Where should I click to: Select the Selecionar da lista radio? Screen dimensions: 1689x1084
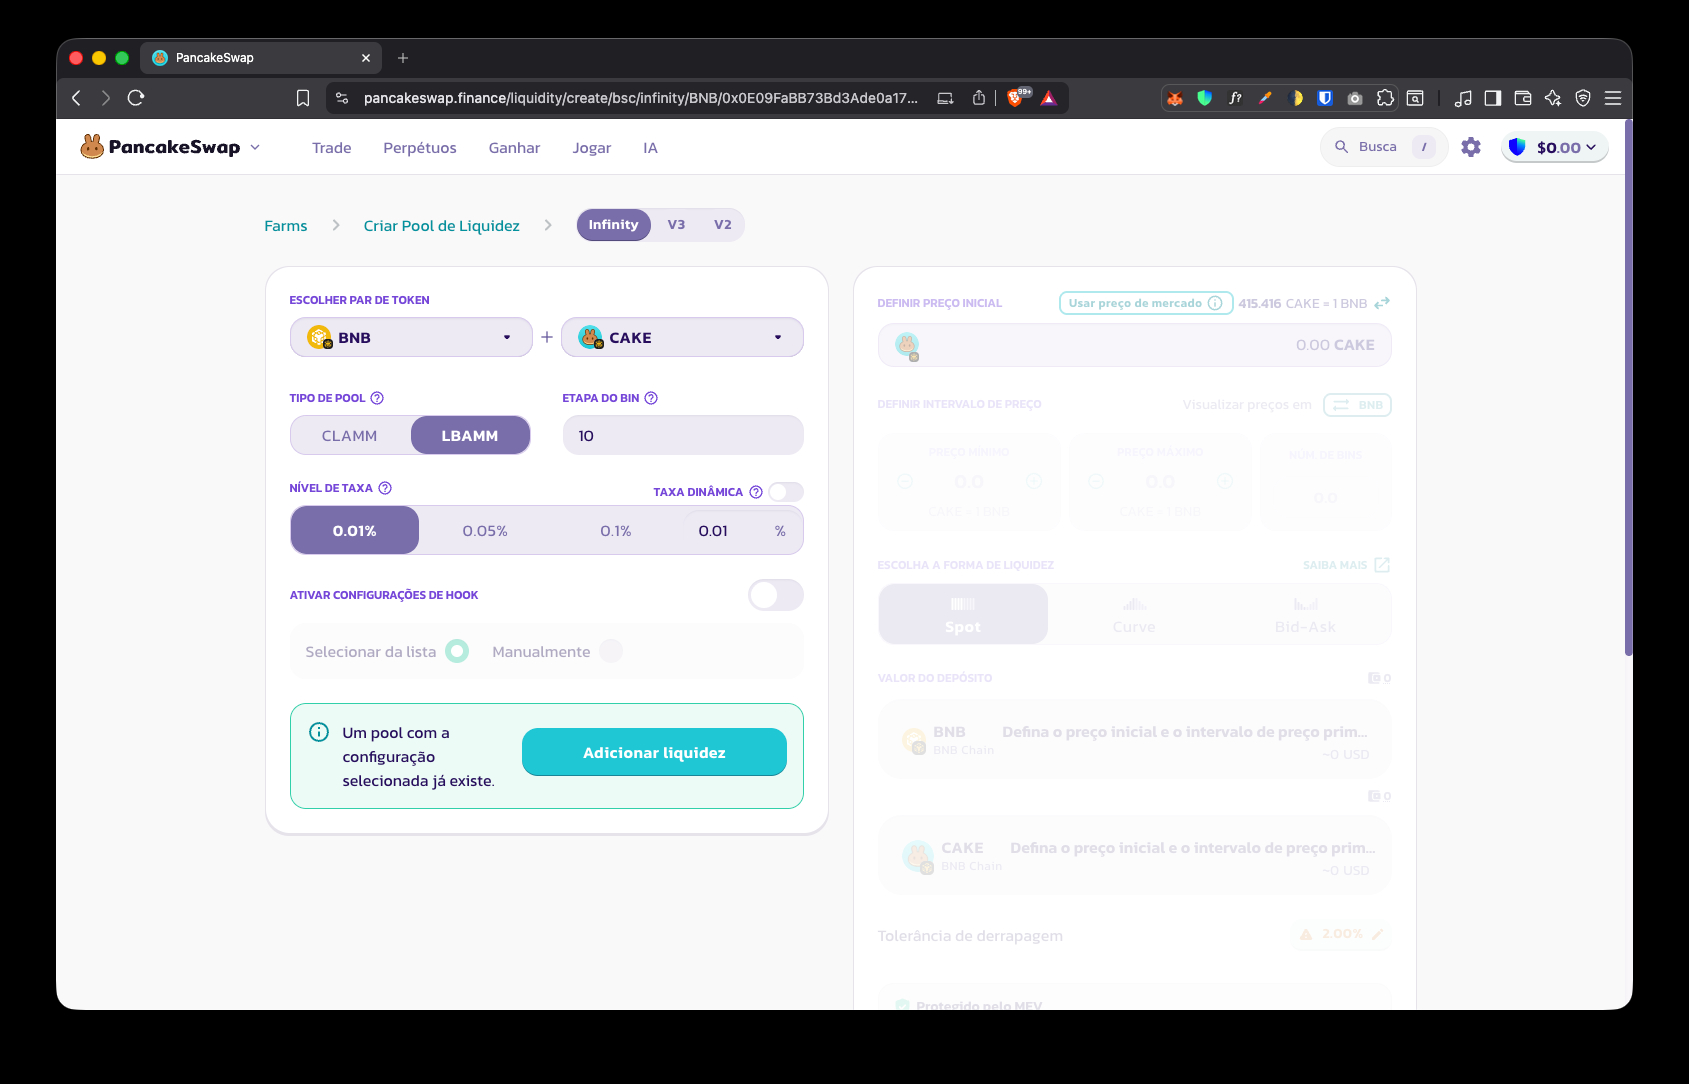pos(457,651)
